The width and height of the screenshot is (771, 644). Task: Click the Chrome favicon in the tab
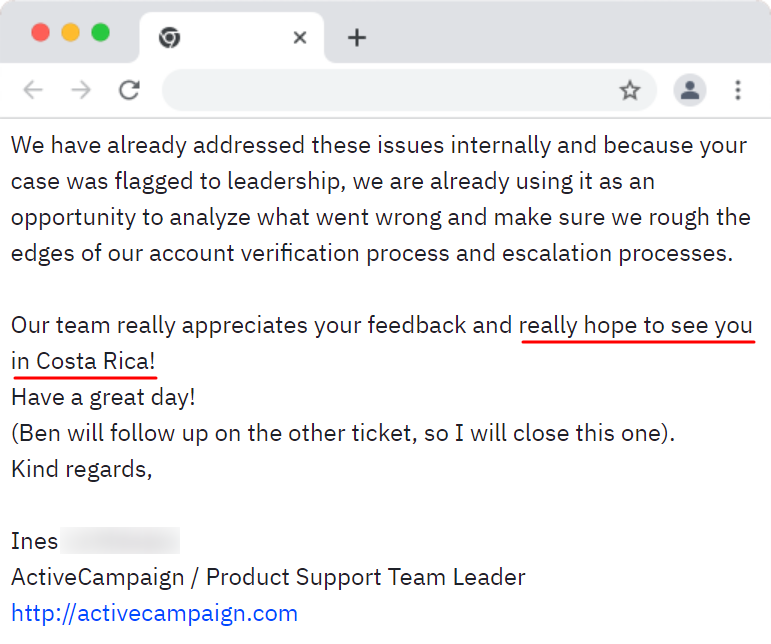point(170,38)
